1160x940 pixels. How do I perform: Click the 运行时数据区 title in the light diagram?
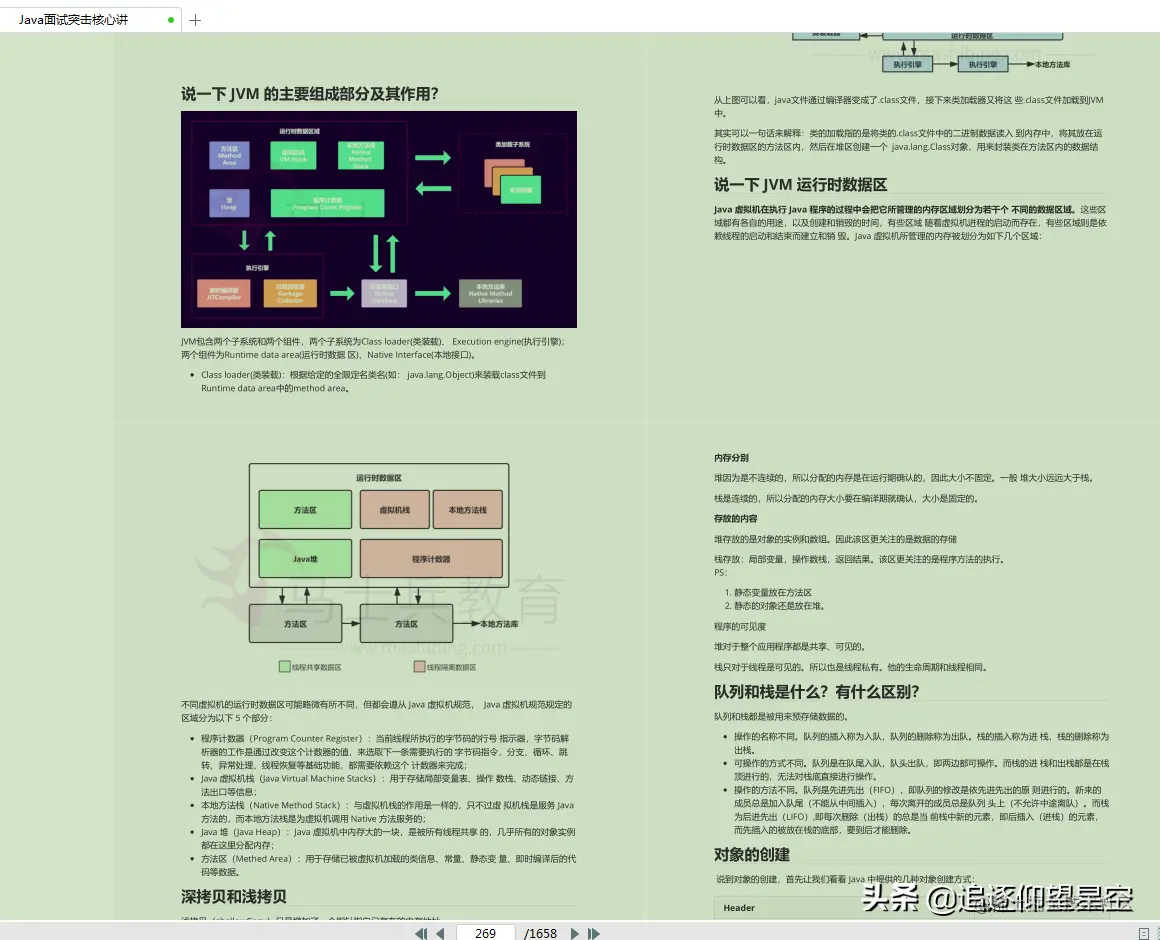[379, 478]
